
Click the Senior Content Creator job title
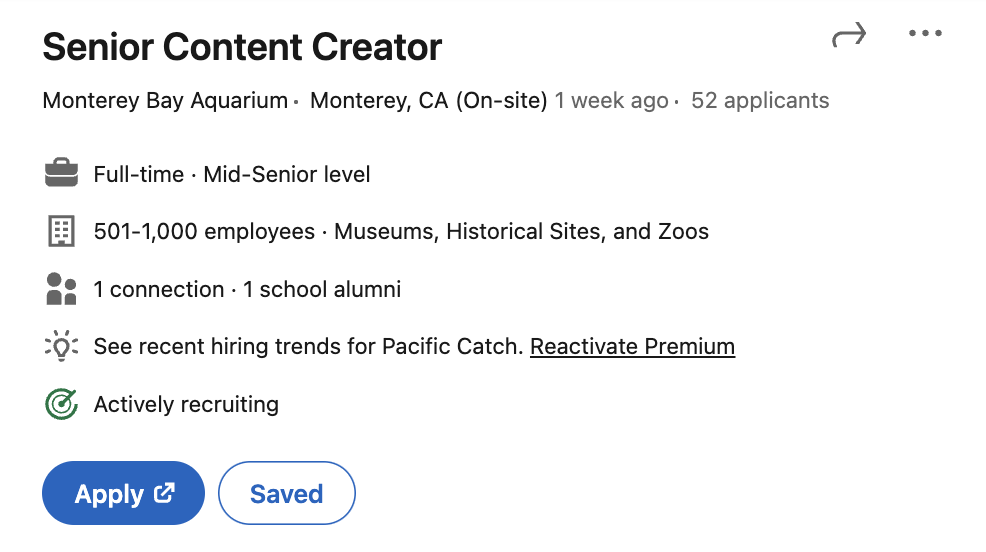(242, 47)
